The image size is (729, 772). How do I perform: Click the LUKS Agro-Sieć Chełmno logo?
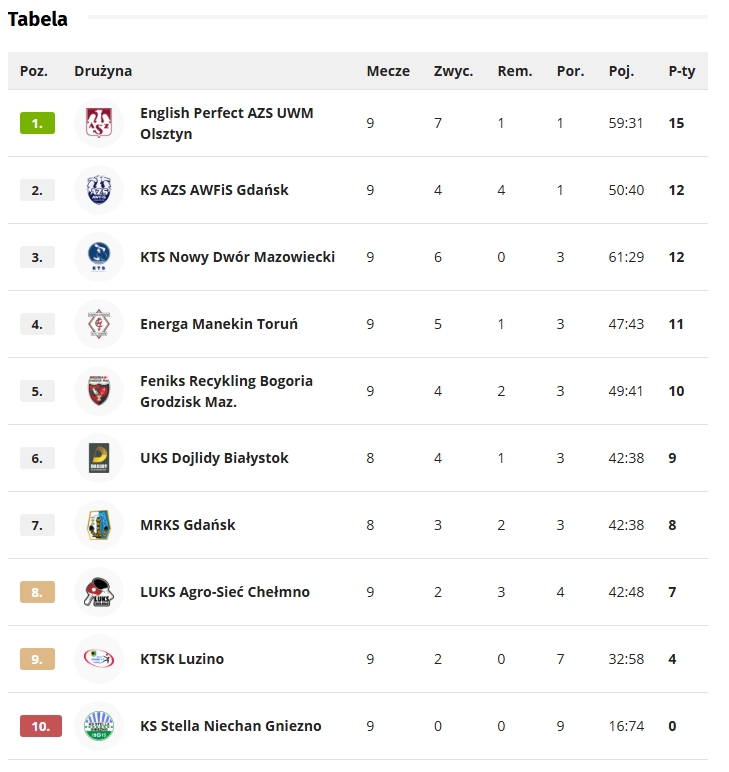(98, 592)
